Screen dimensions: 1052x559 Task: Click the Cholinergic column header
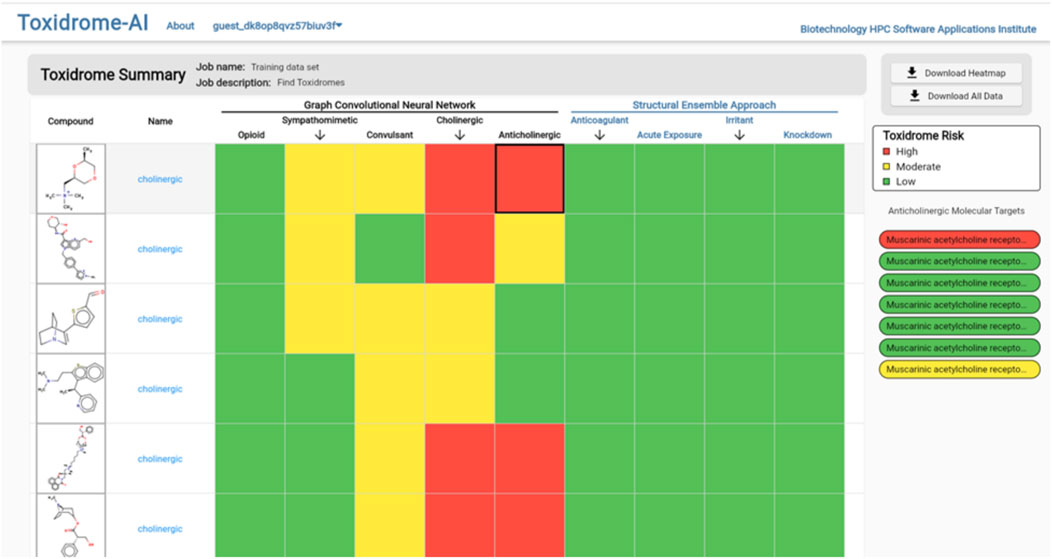[x=460, y=120]
